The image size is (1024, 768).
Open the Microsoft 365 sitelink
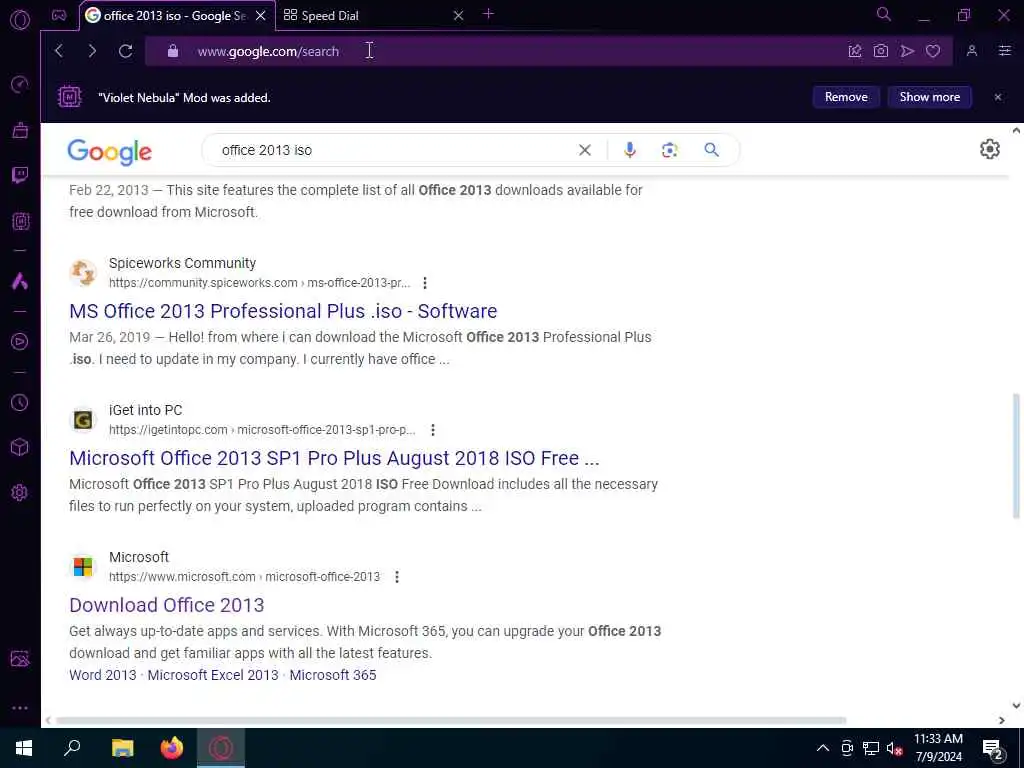pos(333,675)
